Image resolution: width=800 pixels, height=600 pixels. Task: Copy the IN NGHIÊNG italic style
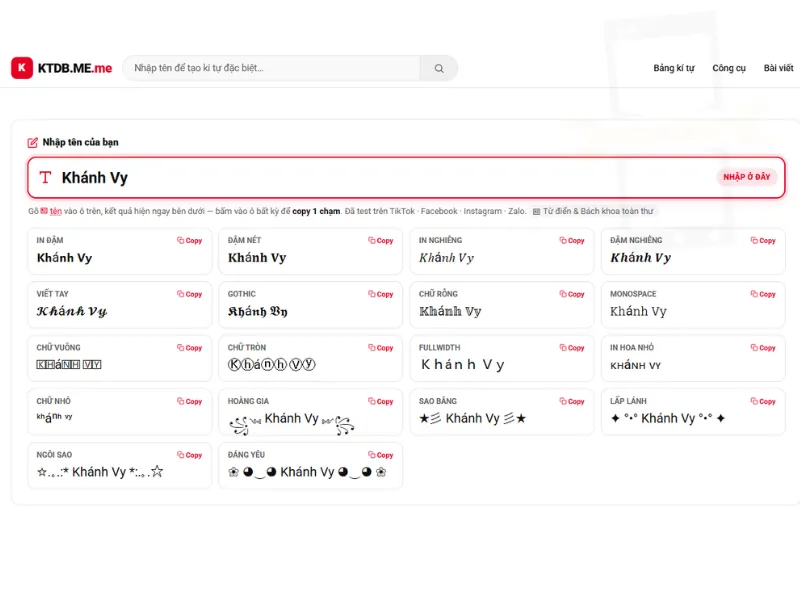[572, 240]
